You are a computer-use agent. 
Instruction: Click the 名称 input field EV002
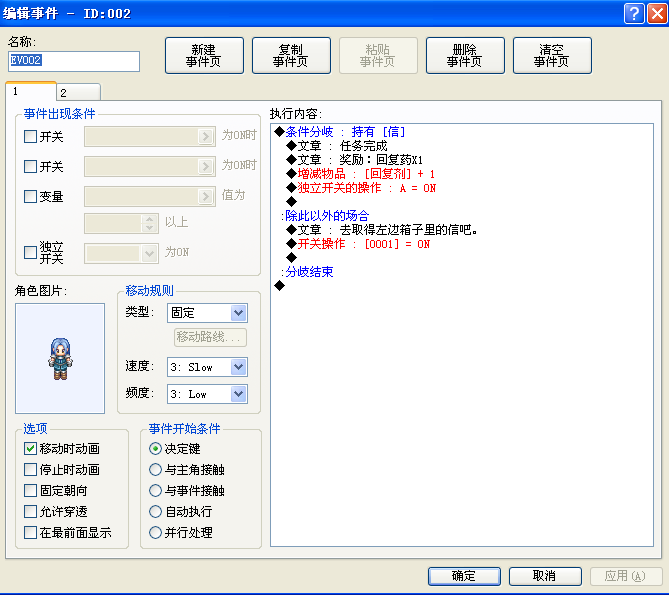pyautogui.click(x=74, y=61)
